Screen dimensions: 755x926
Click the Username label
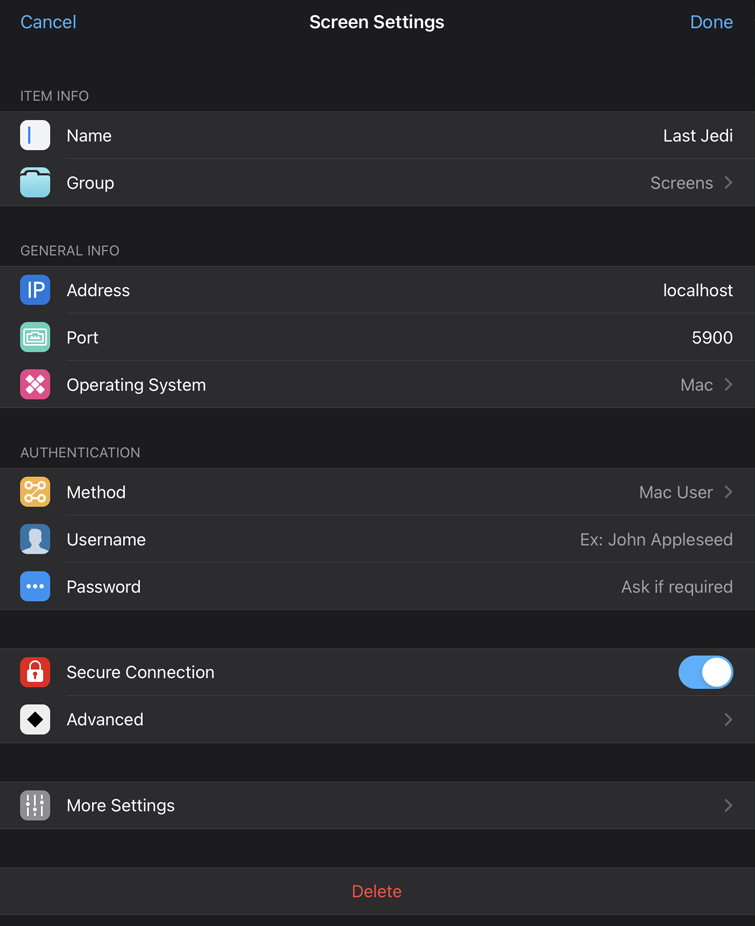[106, 539]
